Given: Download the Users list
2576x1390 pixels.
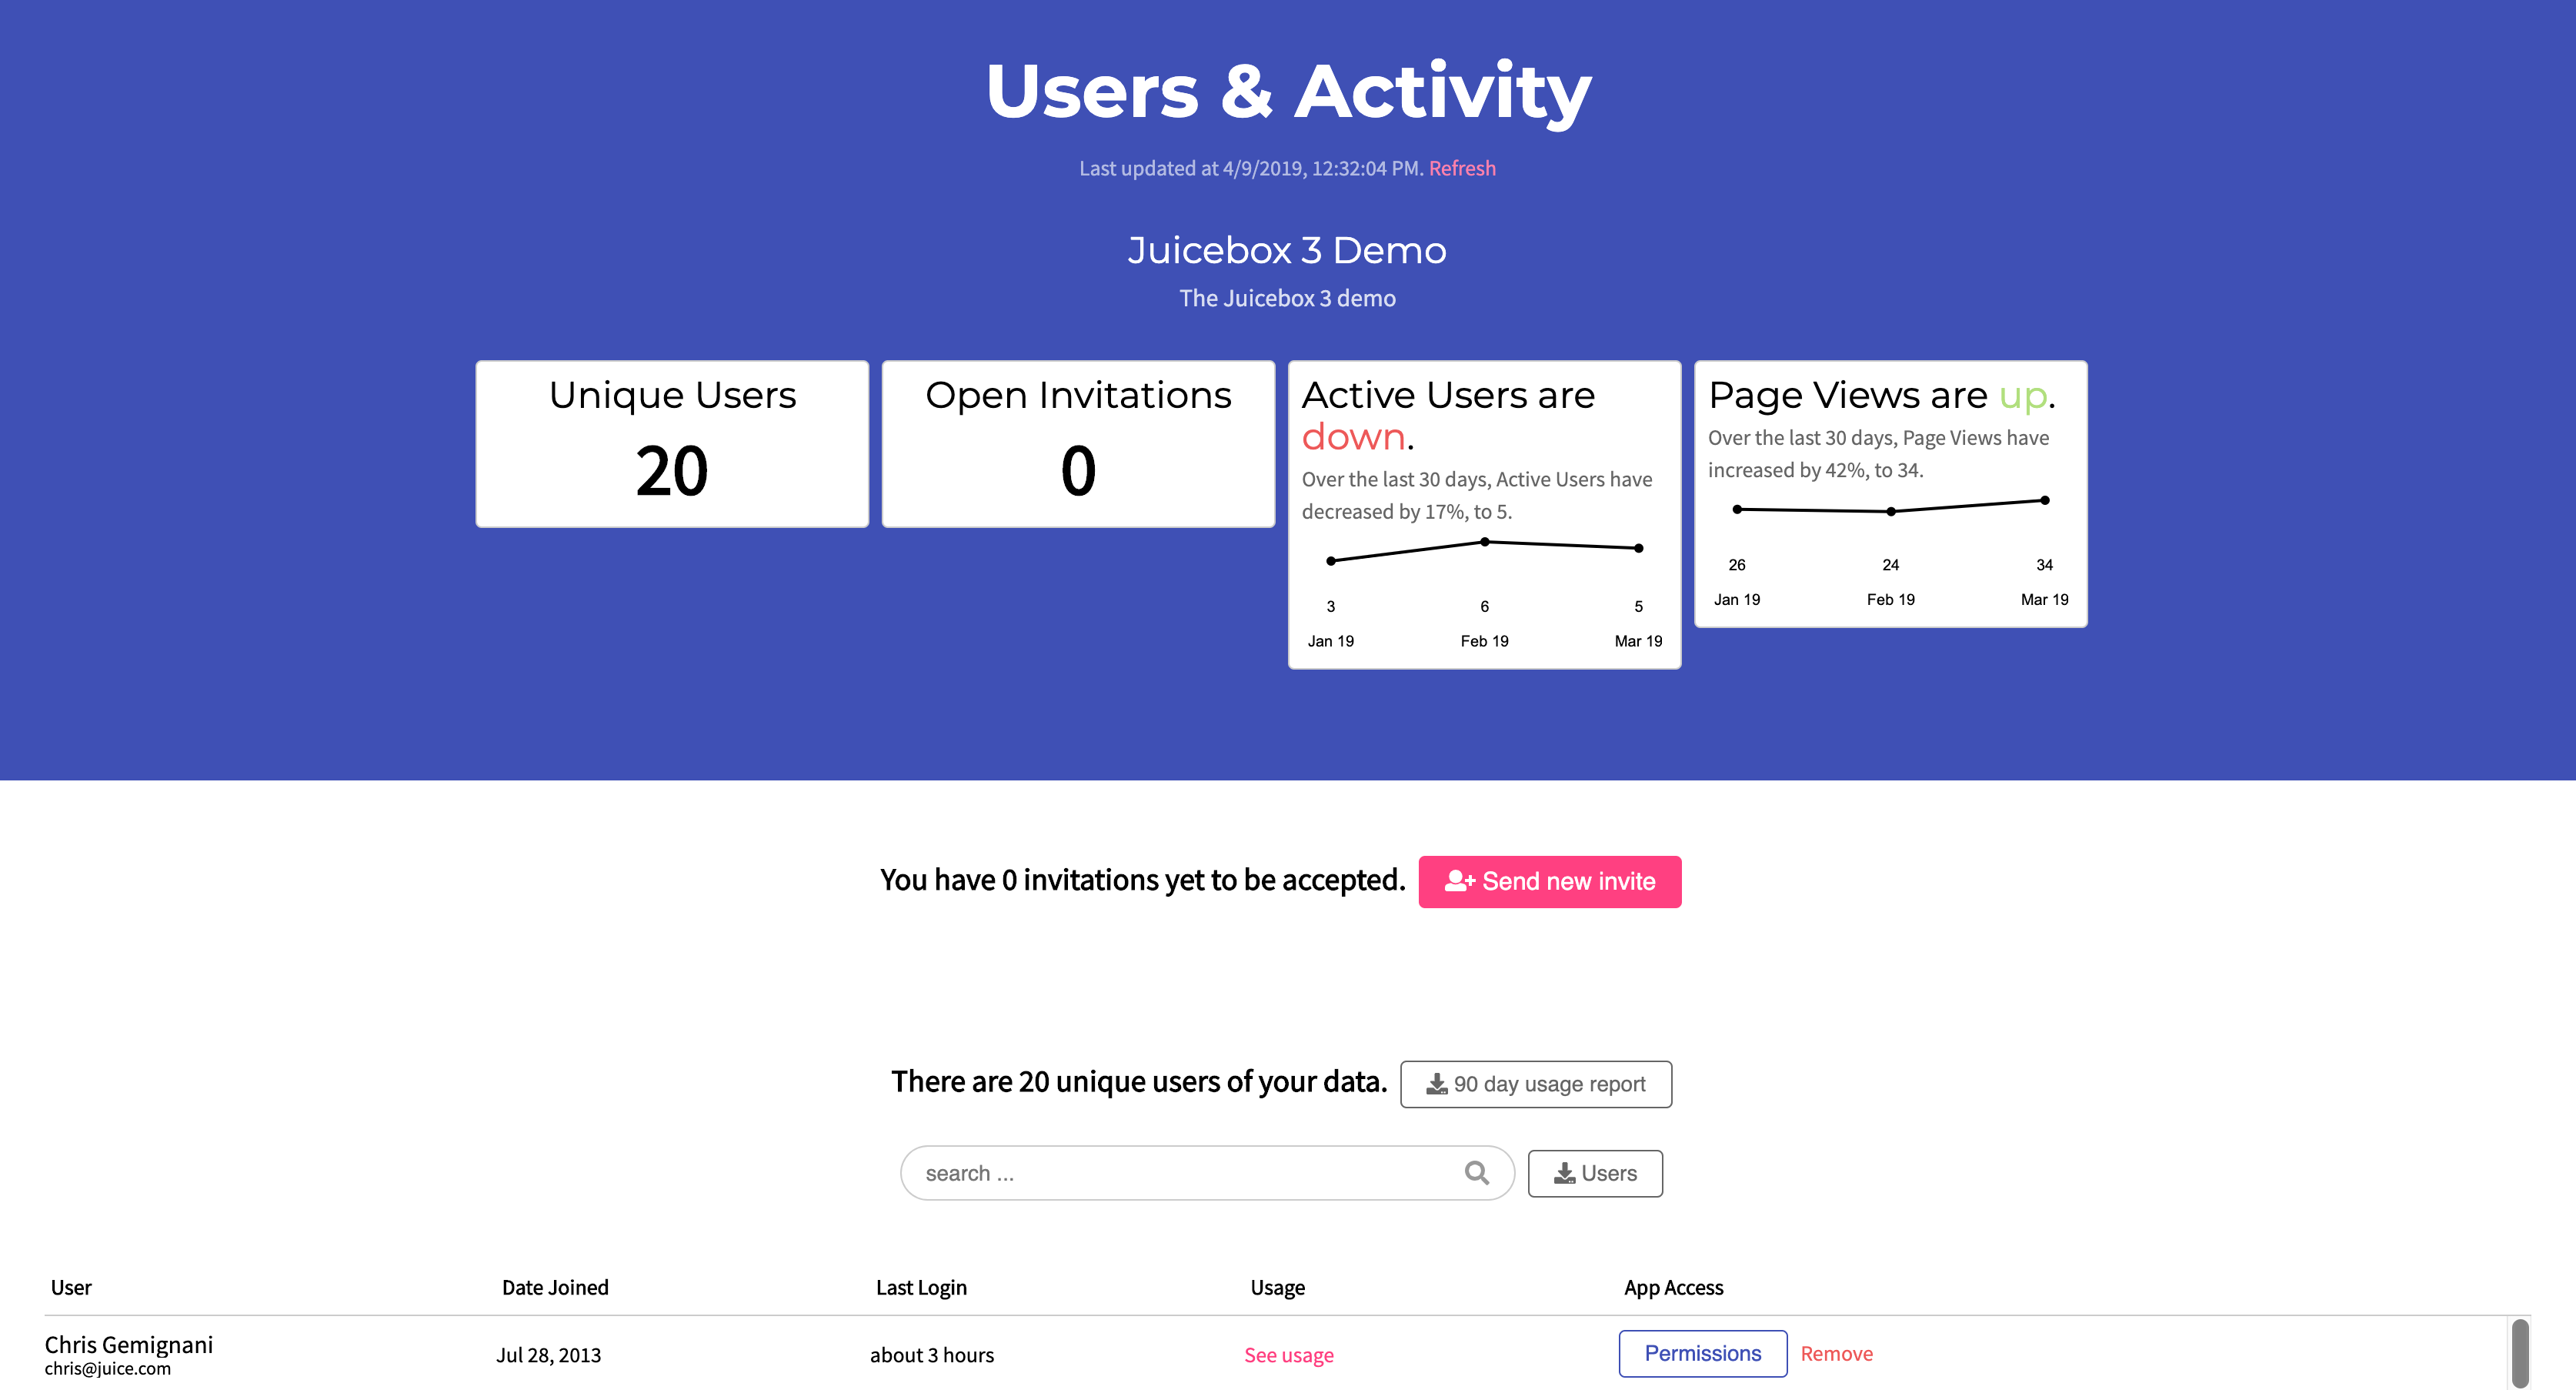Looking at the screenshot, I should (1594, 1173).
